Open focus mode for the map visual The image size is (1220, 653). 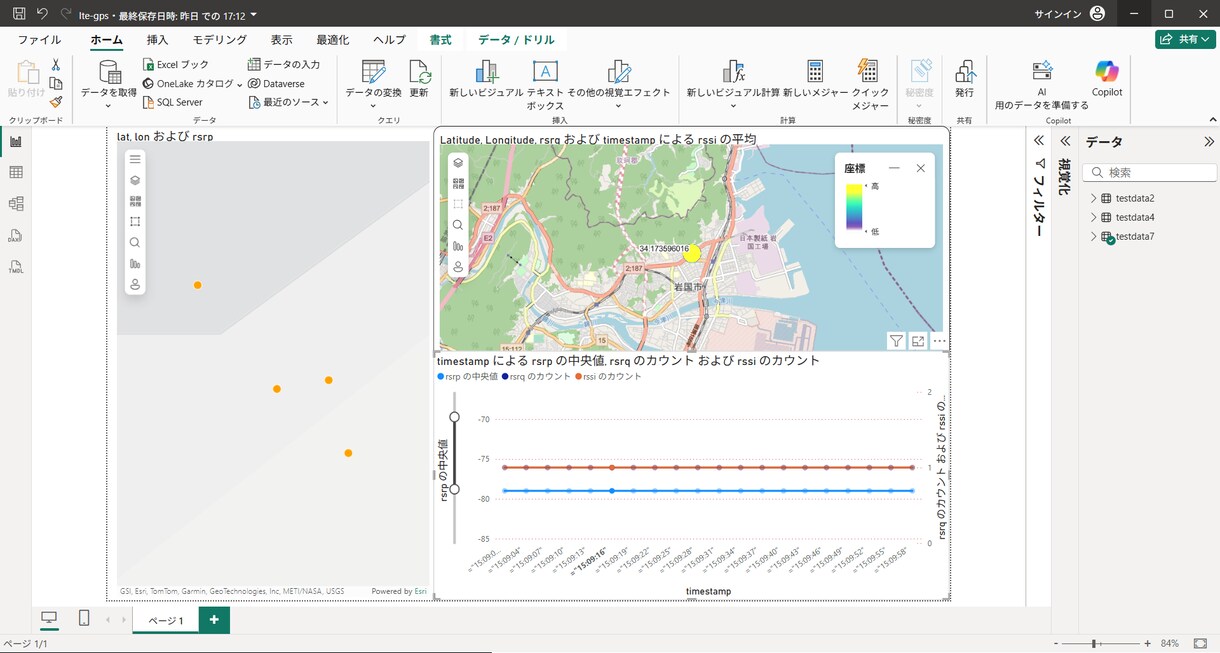pyautogui.click(x=918, y=341)
